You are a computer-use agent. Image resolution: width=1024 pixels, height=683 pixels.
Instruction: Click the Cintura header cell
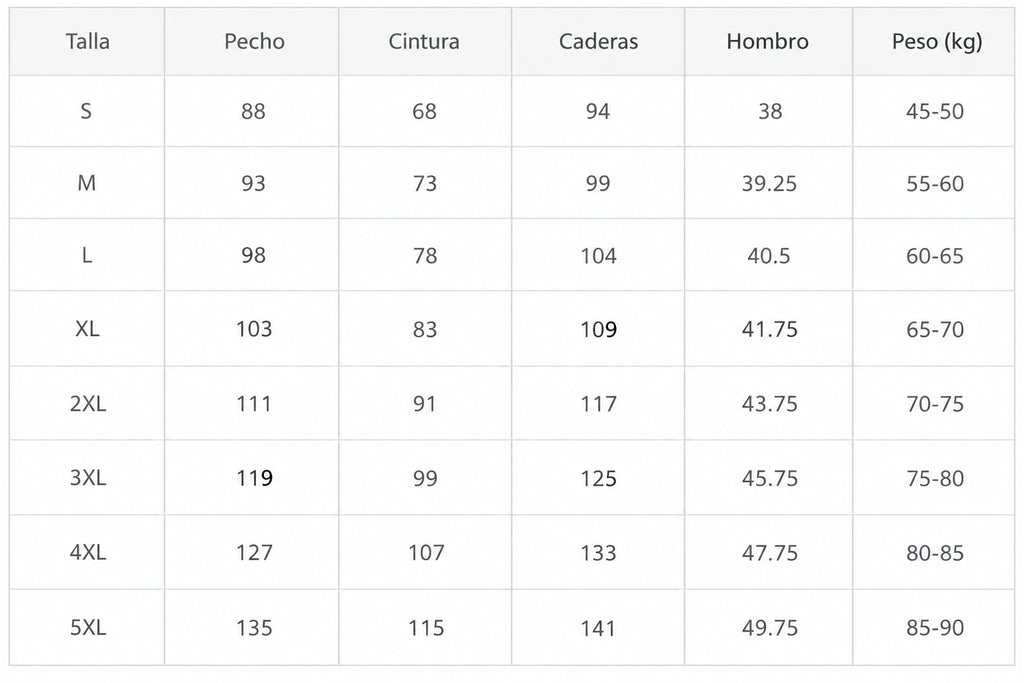point(424,42)
